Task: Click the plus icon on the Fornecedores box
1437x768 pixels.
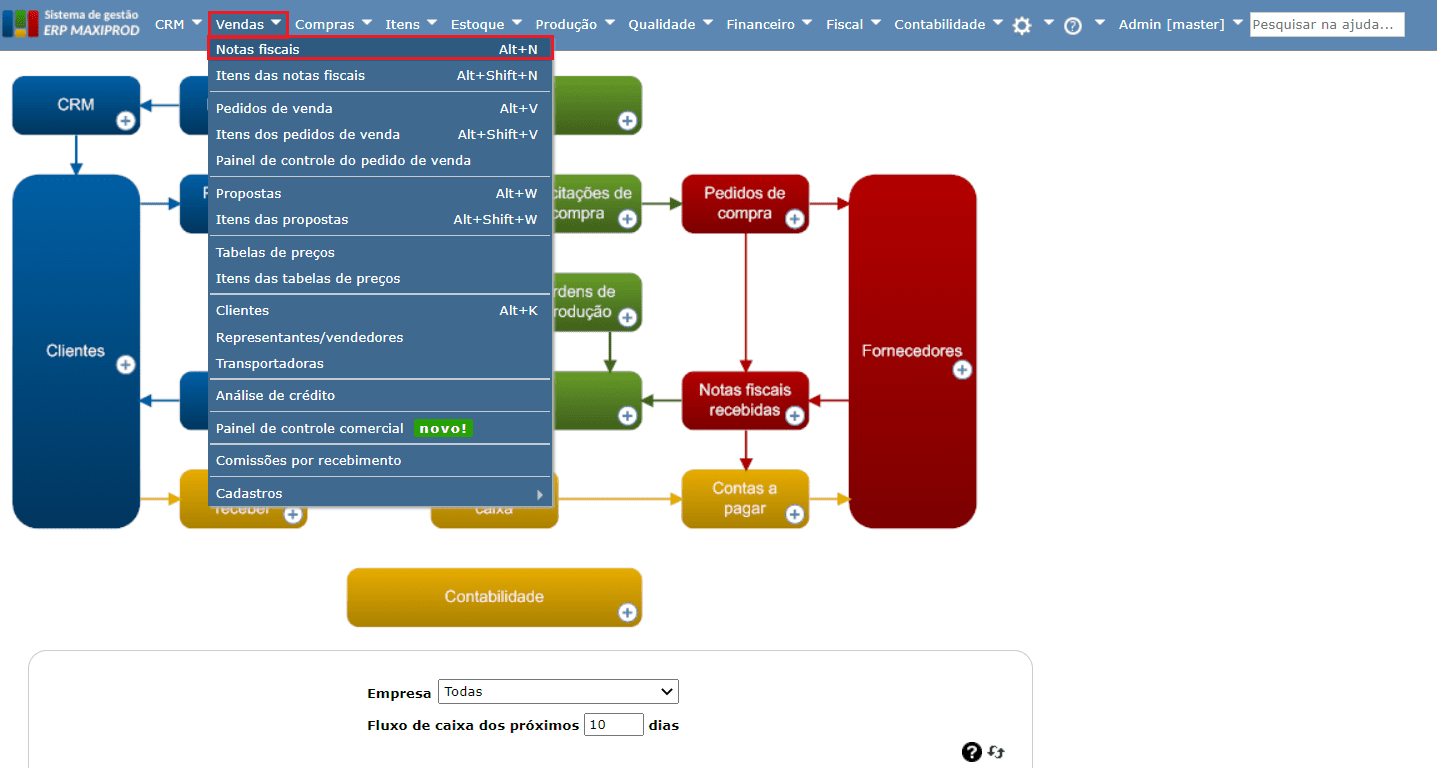Action: point(961,369)
